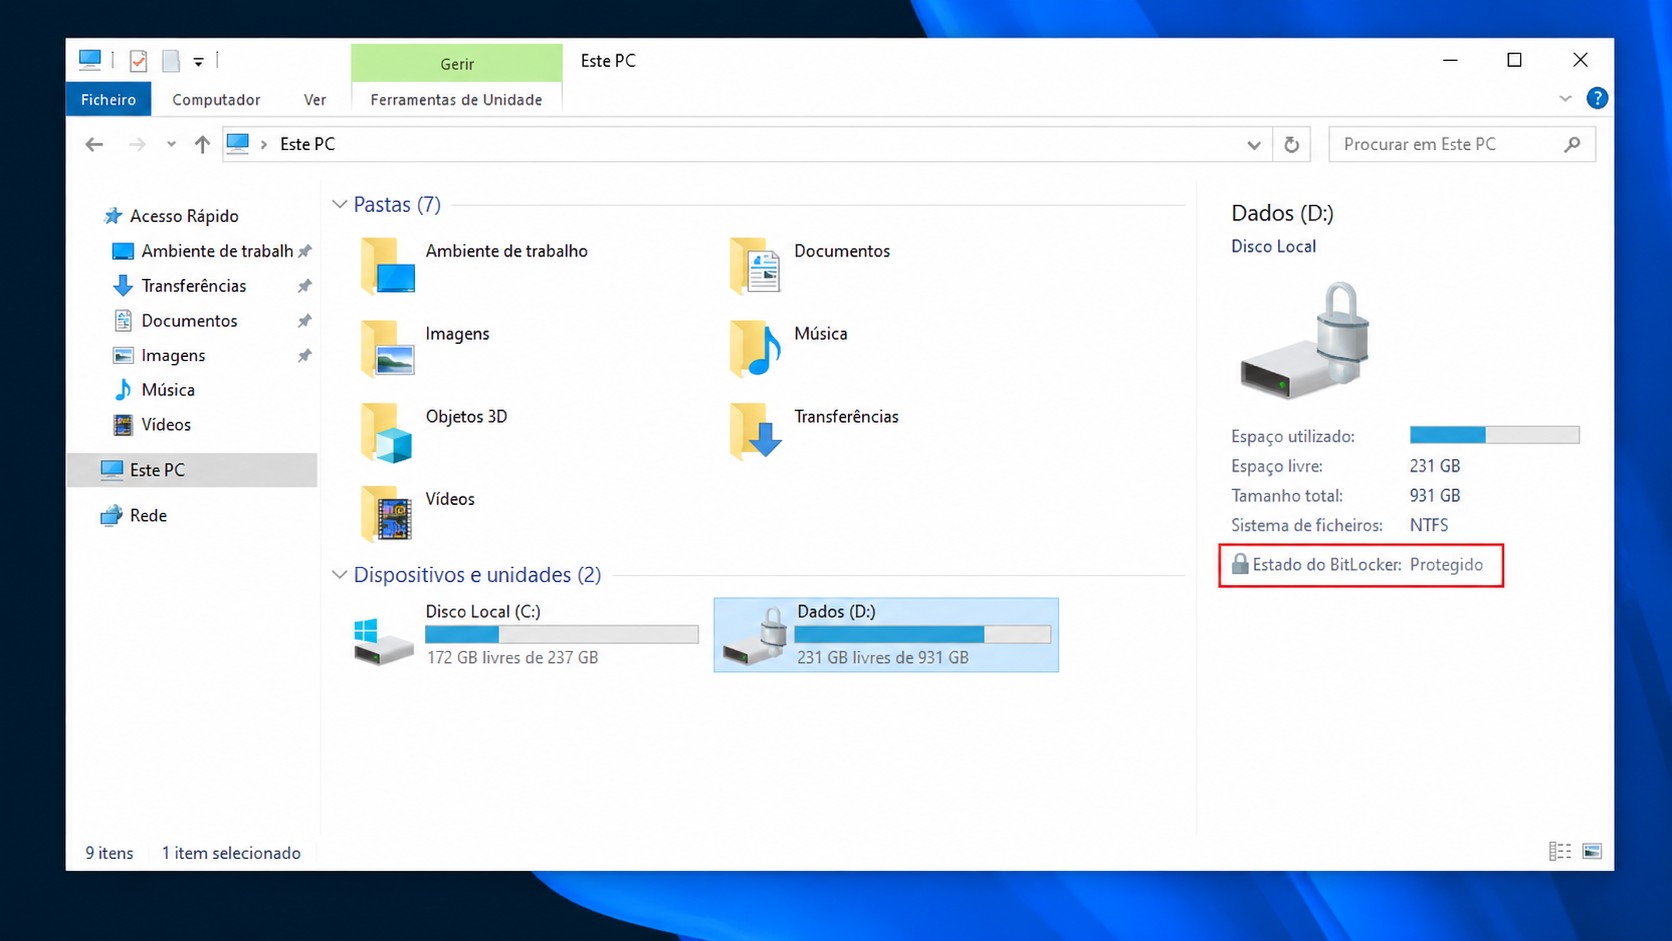This screenshot has width=1672, height=941.
Task: Click the search magnifier icon
Action: [x=1572, y=144]
